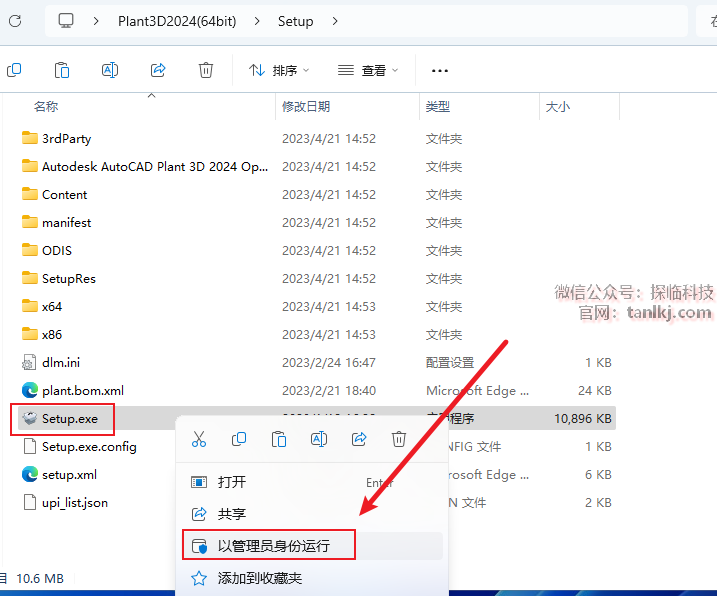
Task: Click the context menu Delete icon
Action: 399,439
